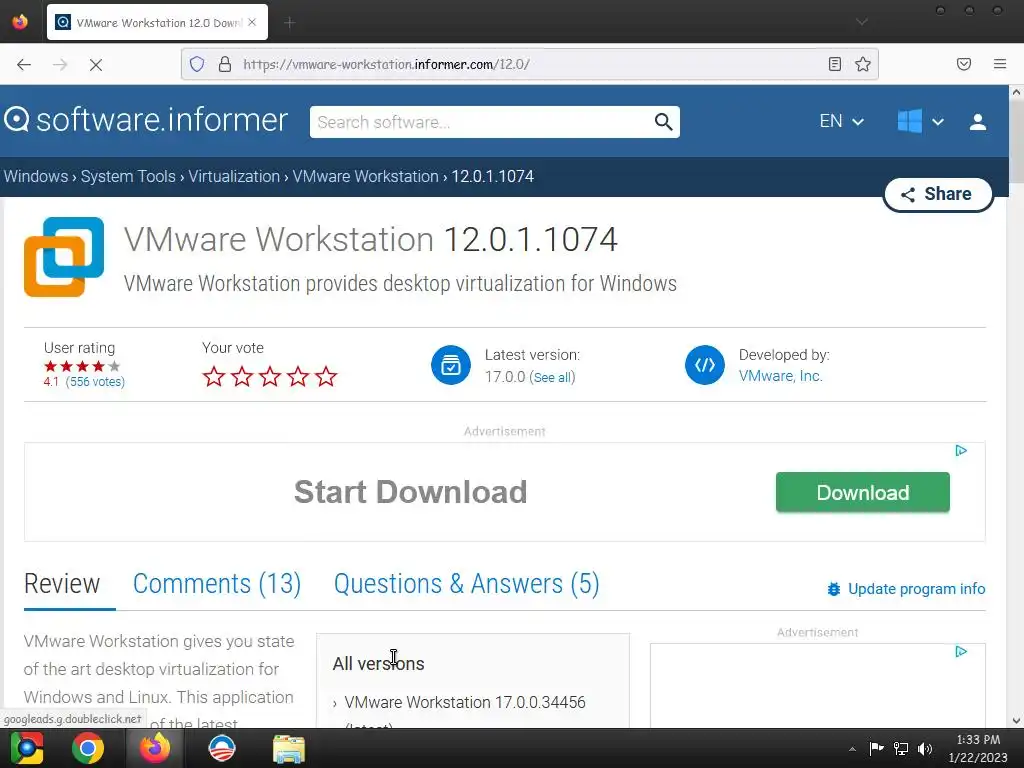The width and height of the screenshot is (1024, 768).
Task: Click the software.informer logo
Action: tap(146, 120)
